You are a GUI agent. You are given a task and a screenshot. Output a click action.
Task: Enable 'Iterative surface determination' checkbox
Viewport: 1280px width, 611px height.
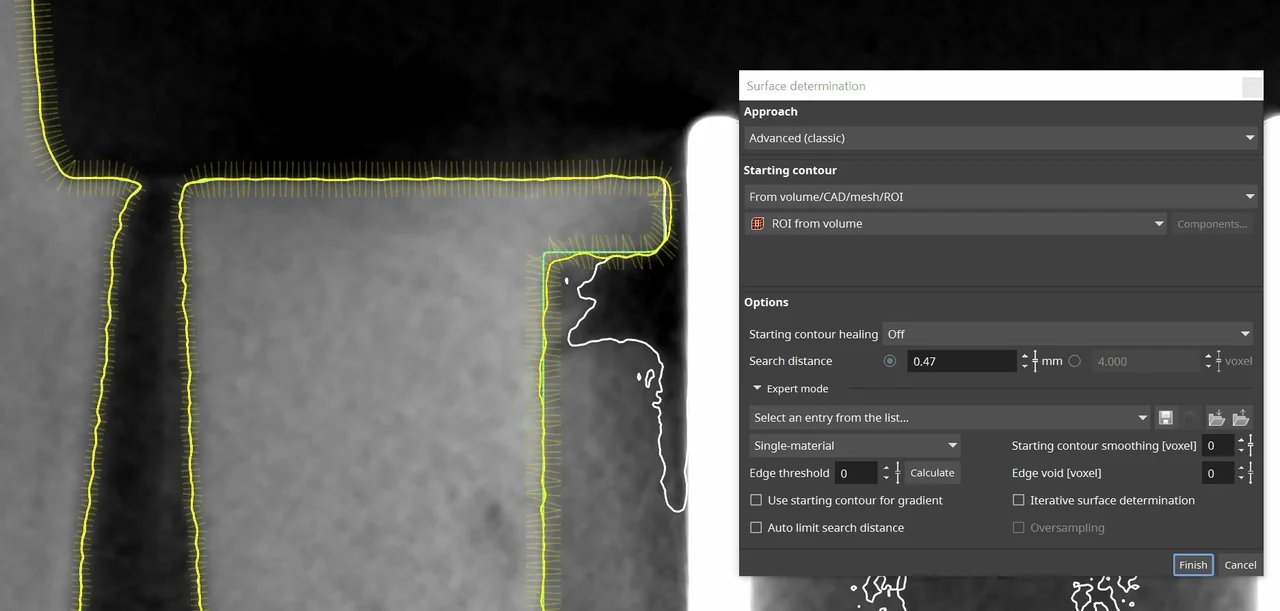coord(1018,500)
